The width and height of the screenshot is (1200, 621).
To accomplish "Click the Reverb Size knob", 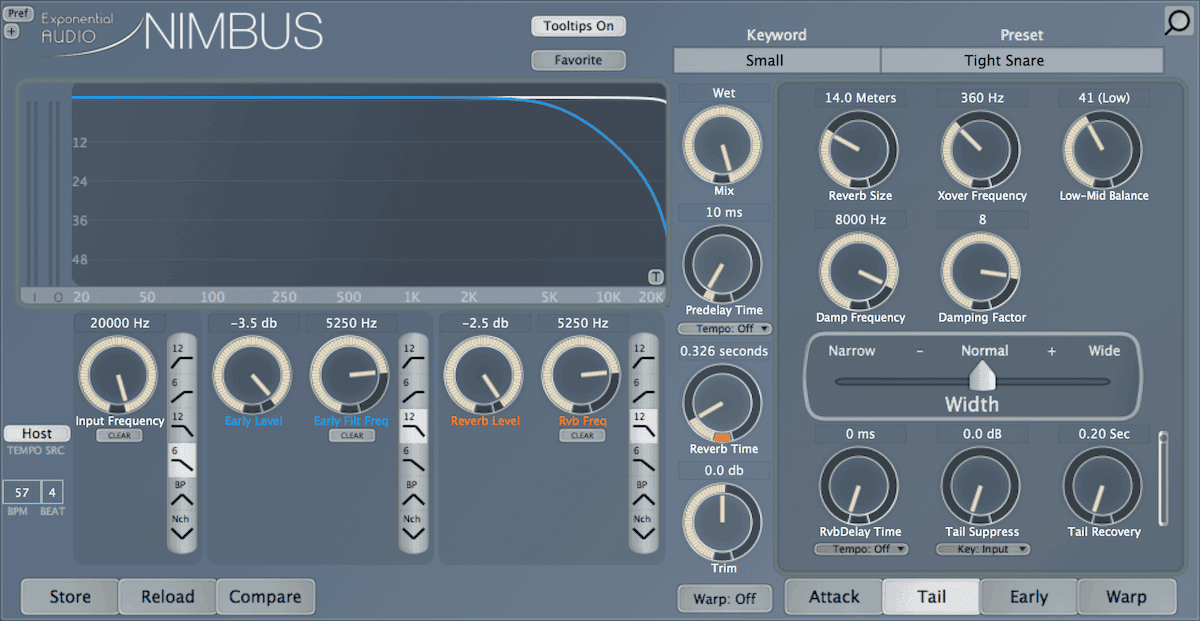I will click(x=859, y=150).
